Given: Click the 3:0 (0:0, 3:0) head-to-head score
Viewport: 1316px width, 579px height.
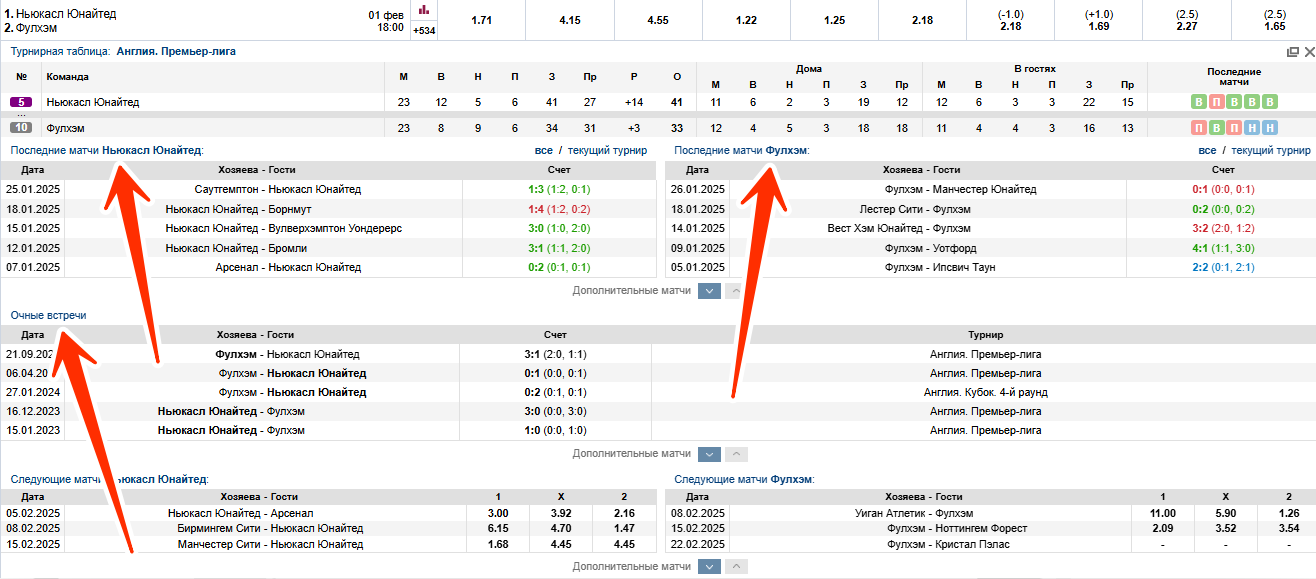Looking at the screenshot, I should coord(555,412).
